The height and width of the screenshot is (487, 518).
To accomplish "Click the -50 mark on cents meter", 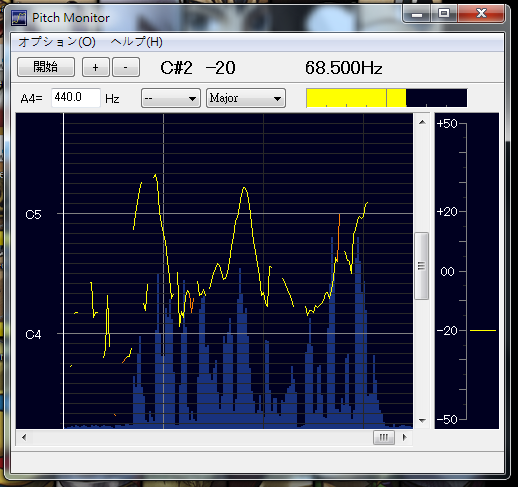I will click(447, 419).
